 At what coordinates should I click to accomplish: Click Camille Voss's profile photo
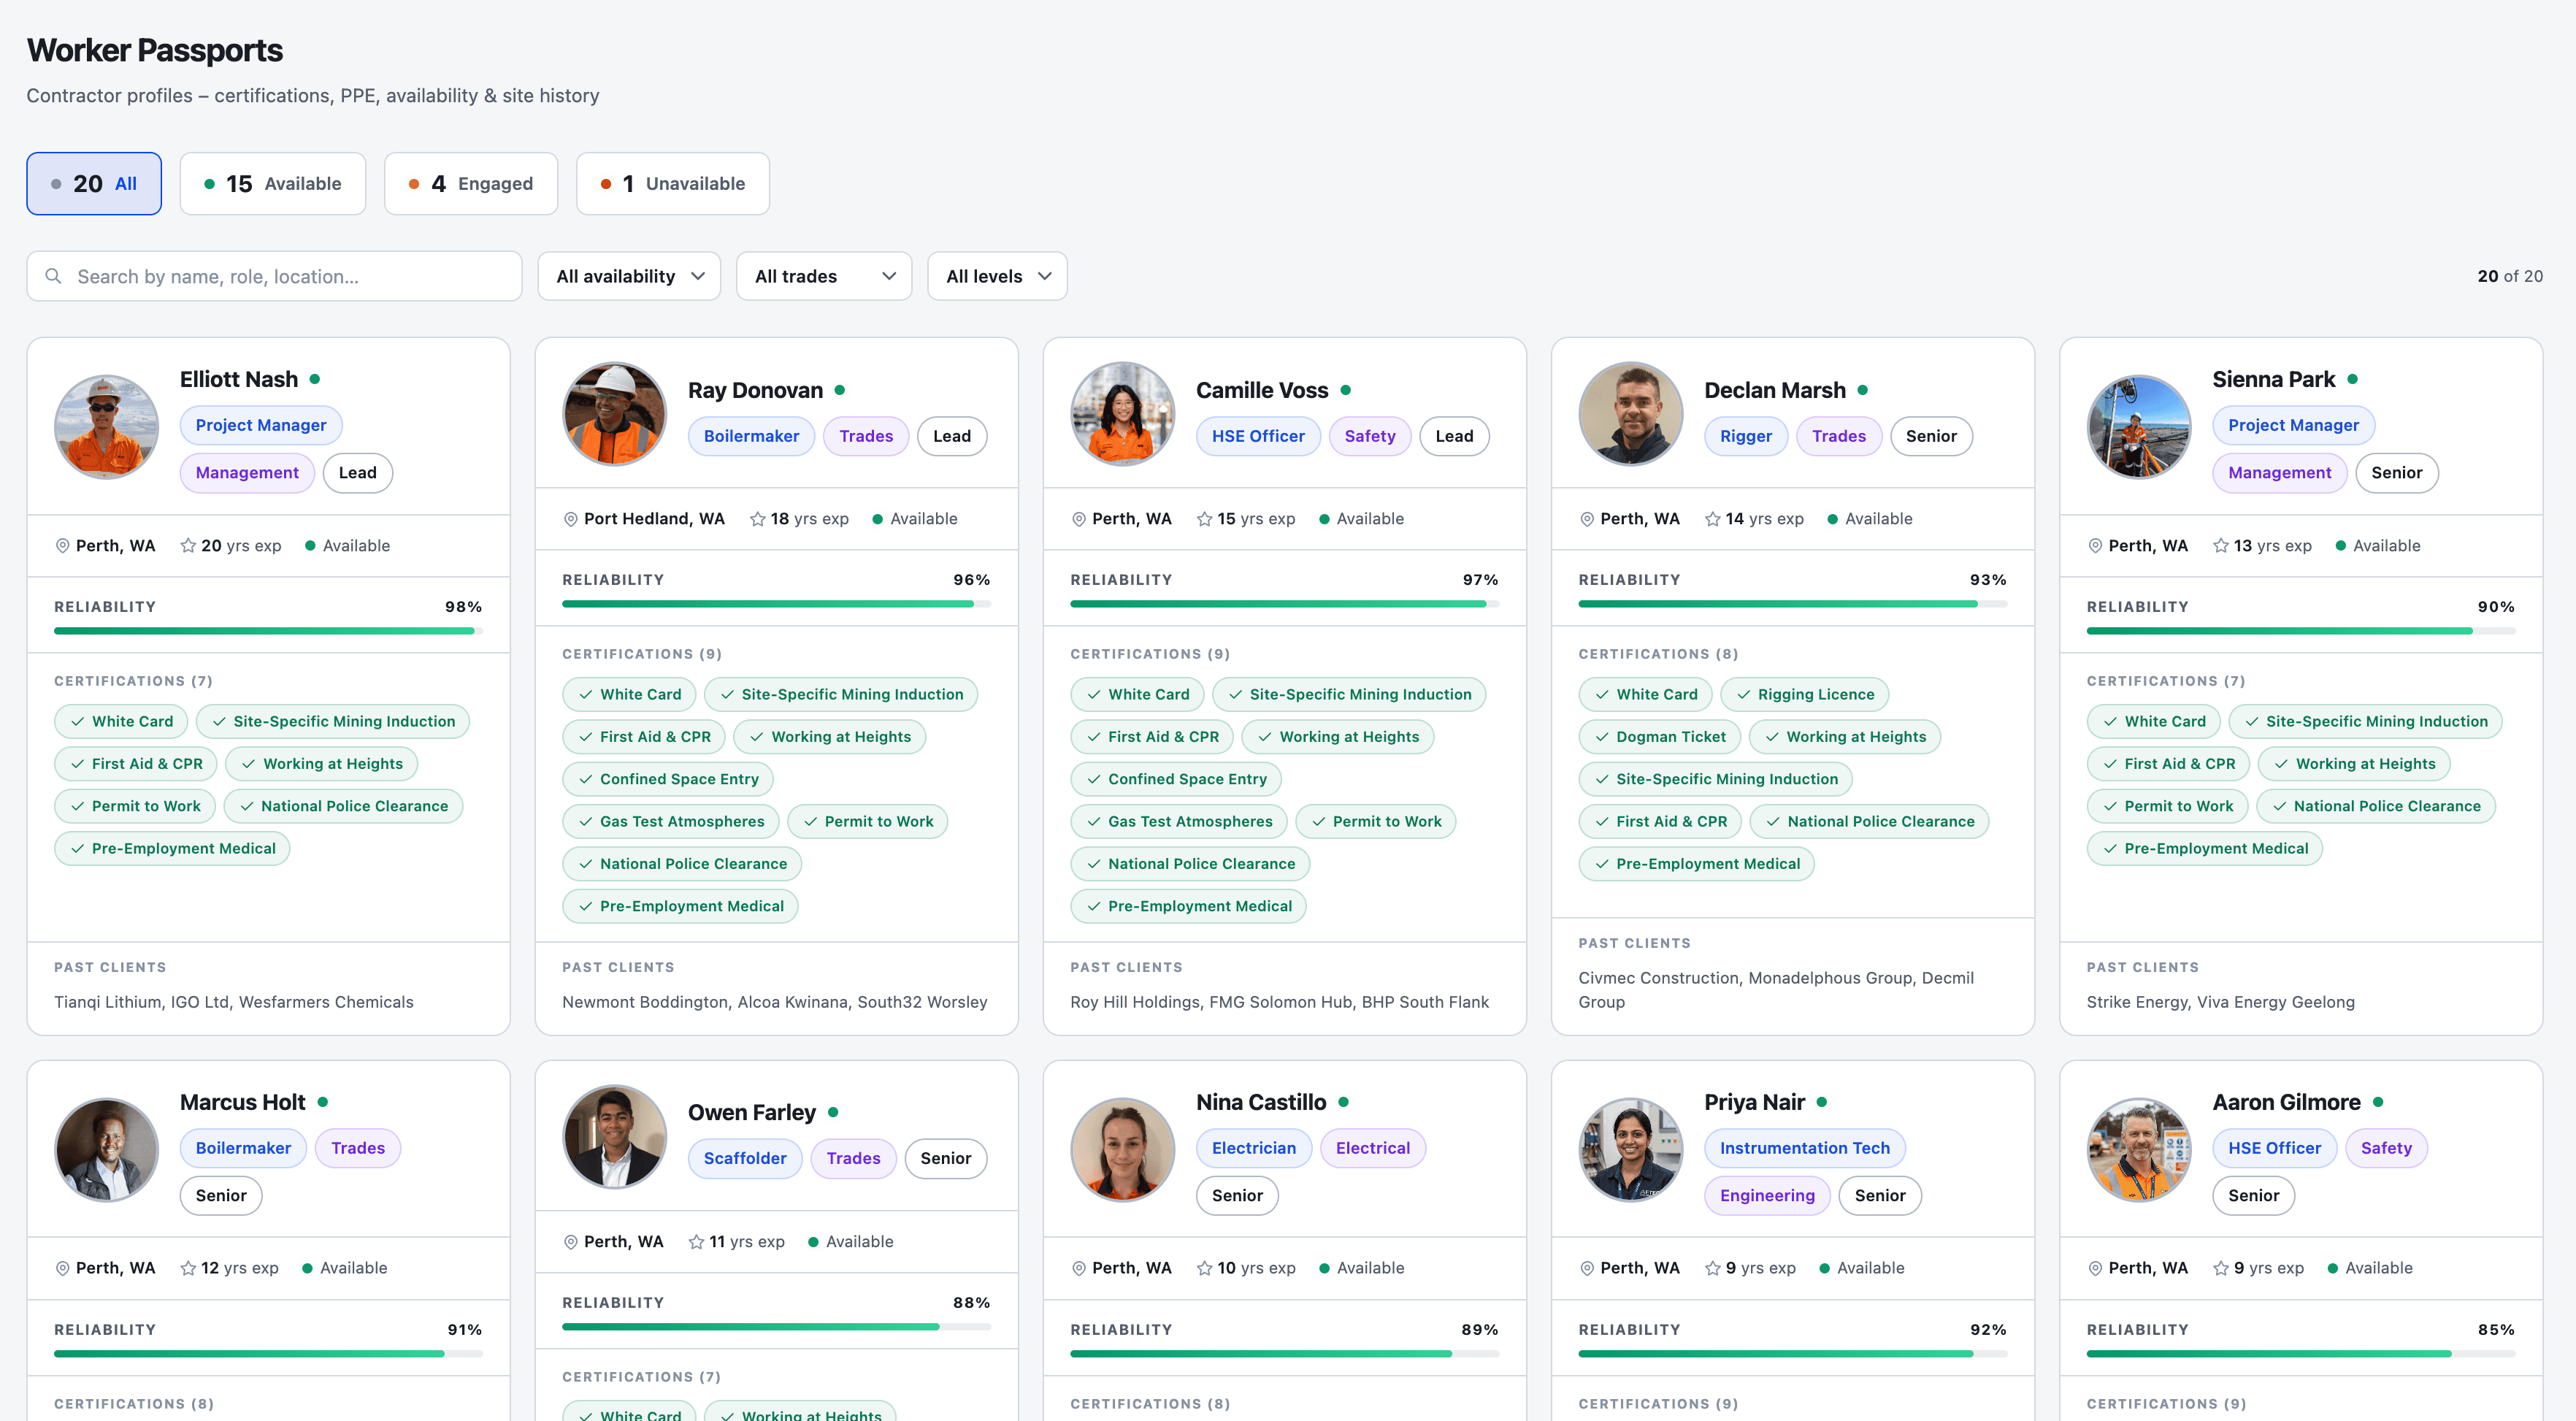click(1122, 413)
